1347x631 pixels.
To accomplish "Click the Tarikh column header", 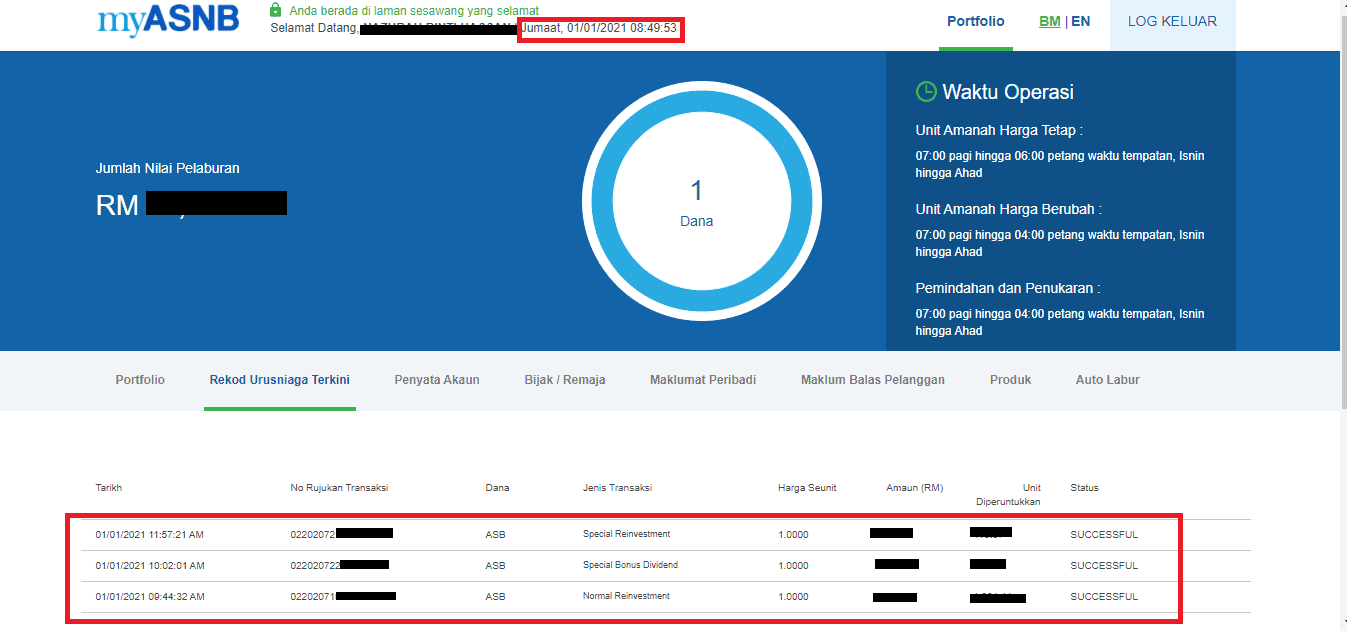I will point(109,488).
